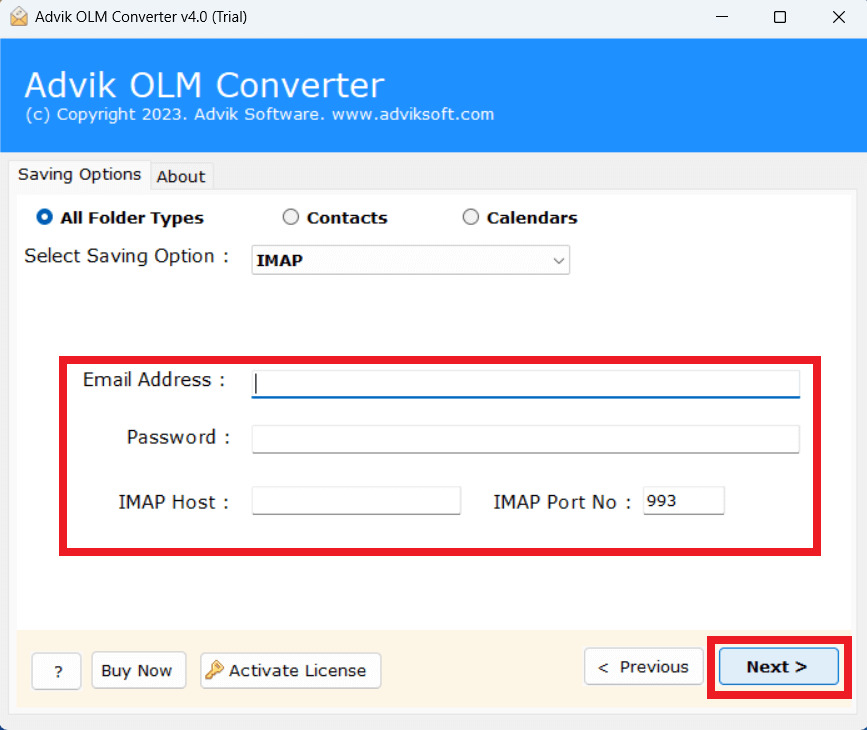Switch to the Saving Options tab
Viewport: 867px width, 730px height.
[x=80, y=175]
